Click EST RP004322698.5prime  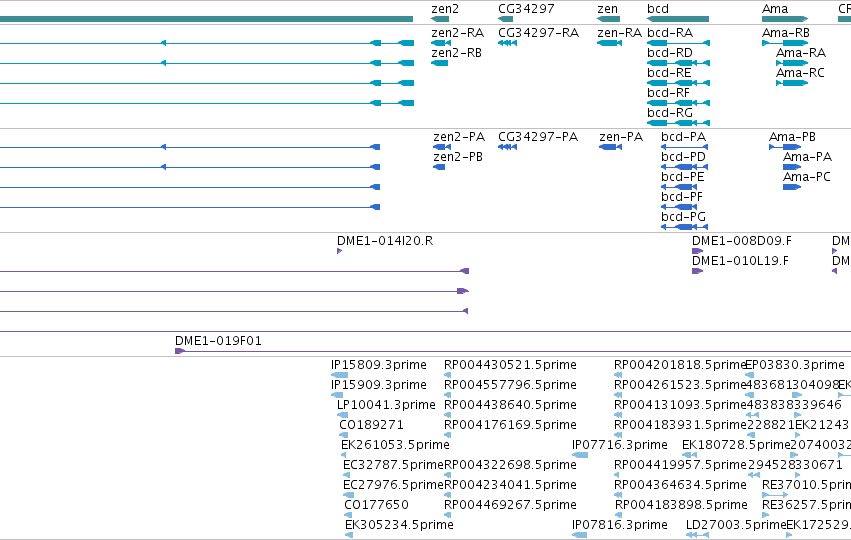pos(510,466)
